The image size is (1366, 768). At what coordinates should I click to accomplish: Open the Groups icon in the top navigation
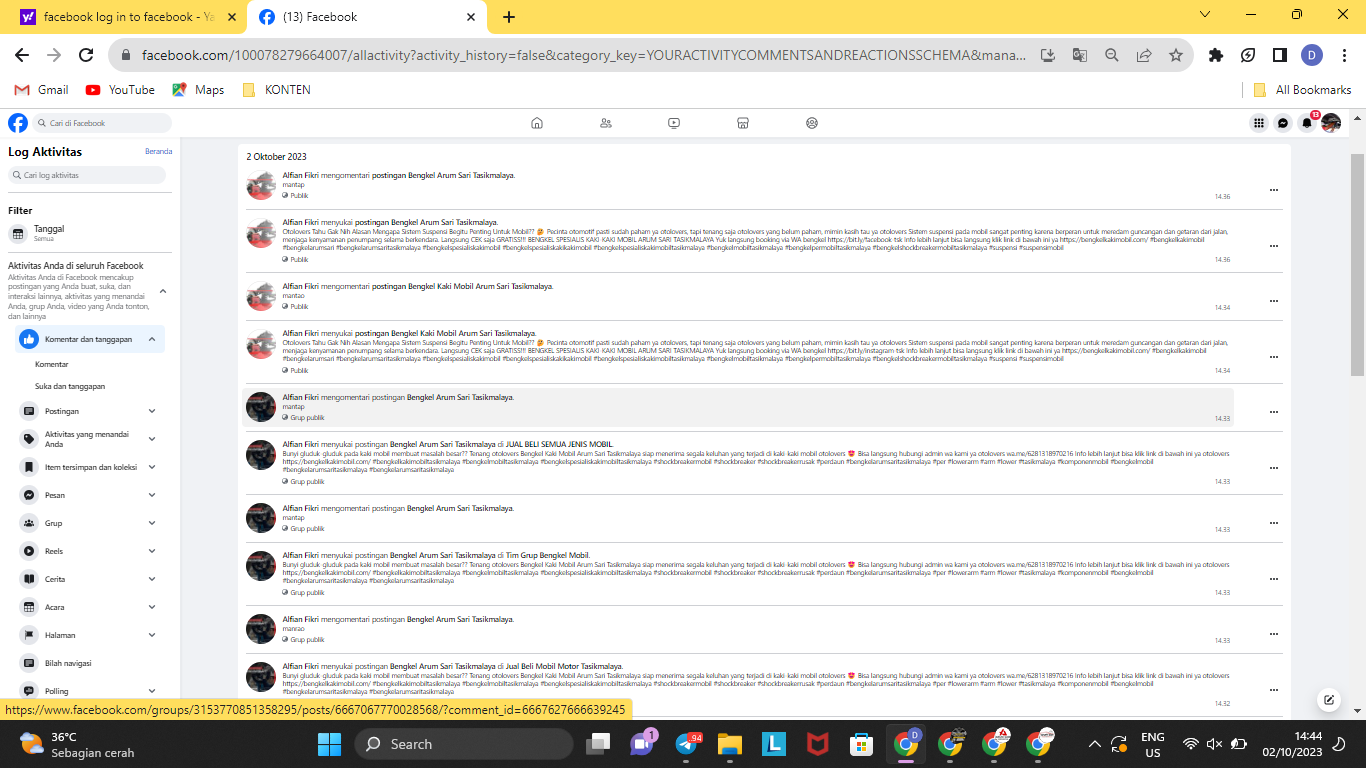(812, 123)
